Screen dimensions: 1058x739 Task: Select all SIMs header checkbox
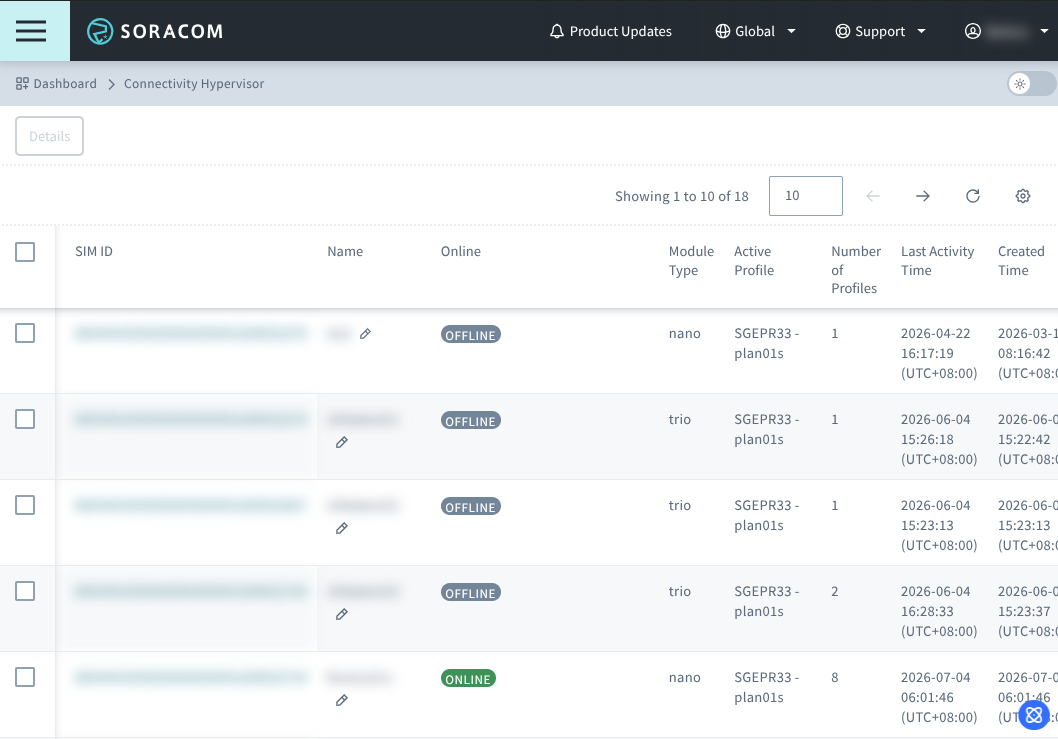click(25, 252)
